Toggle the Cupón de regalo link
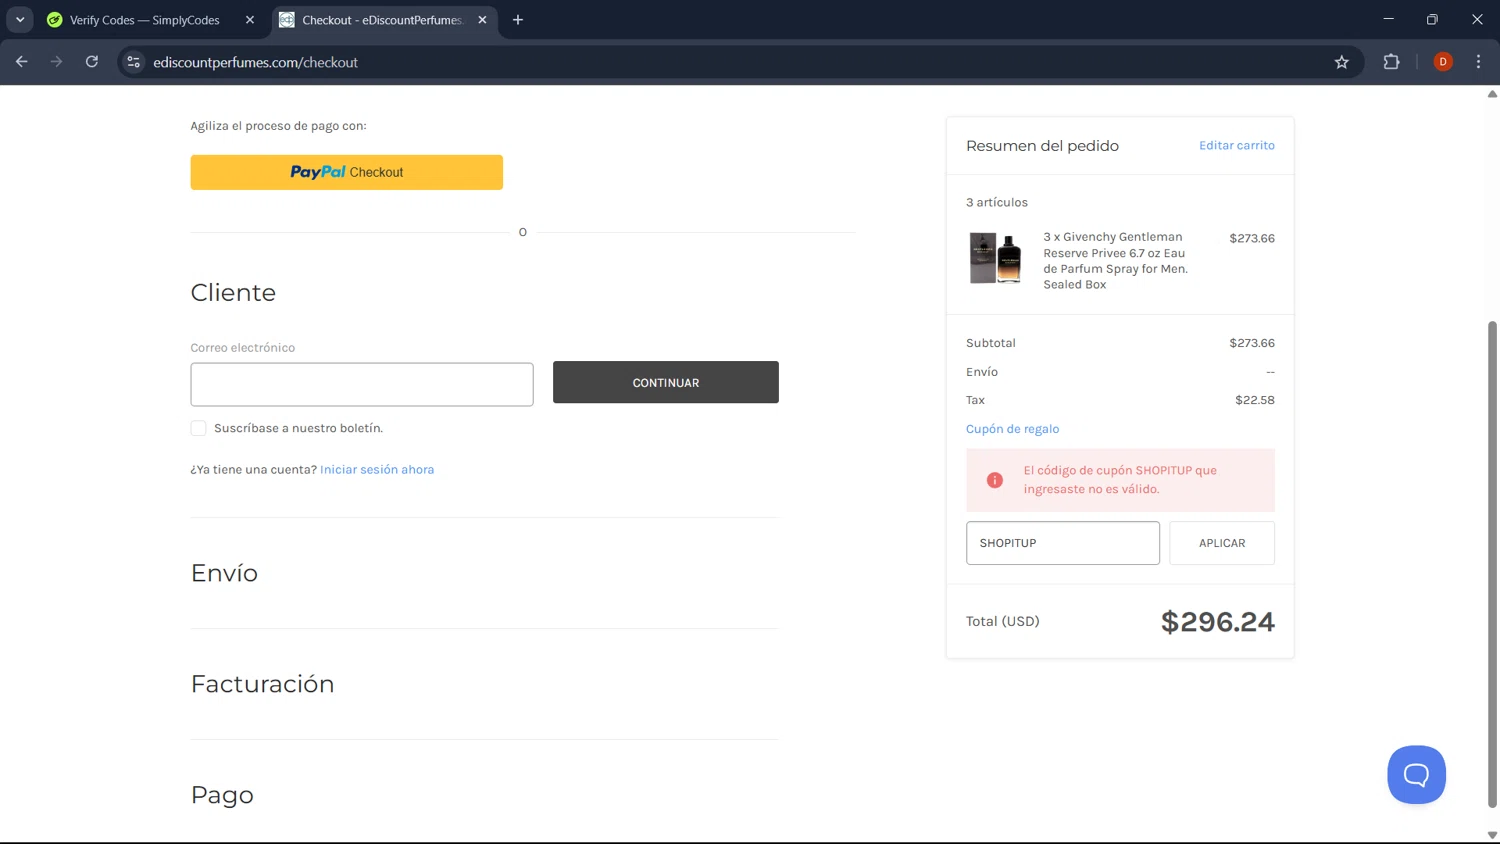1500x844 pixels. 1012,429
